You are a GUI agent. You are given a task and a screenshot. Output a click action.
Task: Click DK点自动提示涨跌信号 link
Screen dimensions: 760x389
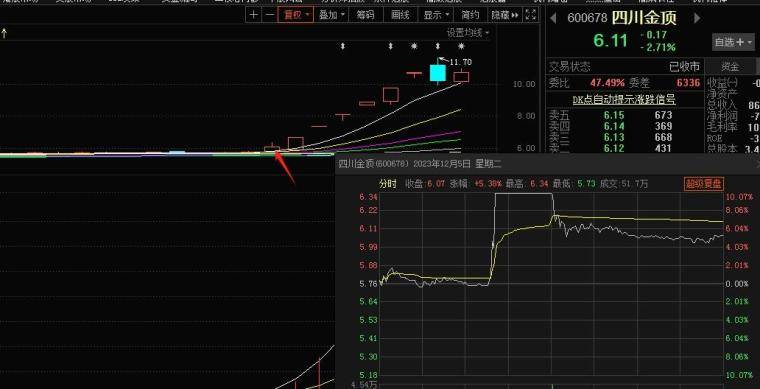pyautogui.click(x=624, y=99)
